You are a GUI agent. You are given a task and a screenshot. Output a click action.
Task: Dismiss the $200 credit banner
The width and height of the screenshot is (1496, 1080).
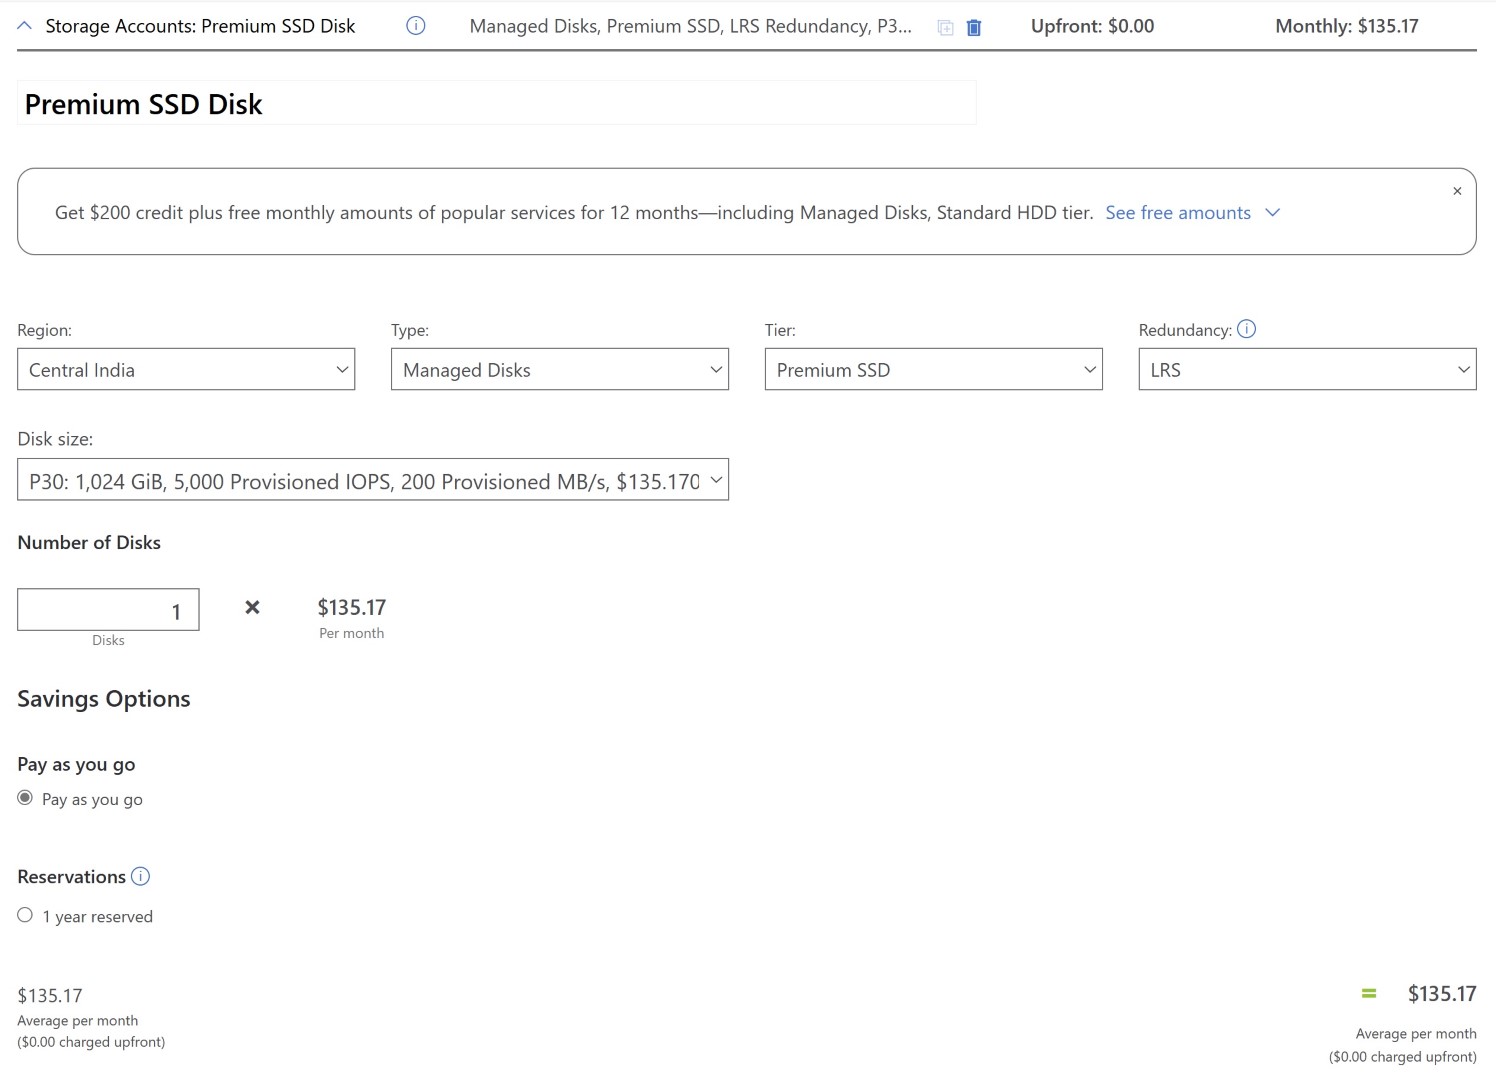(1457, 191)
